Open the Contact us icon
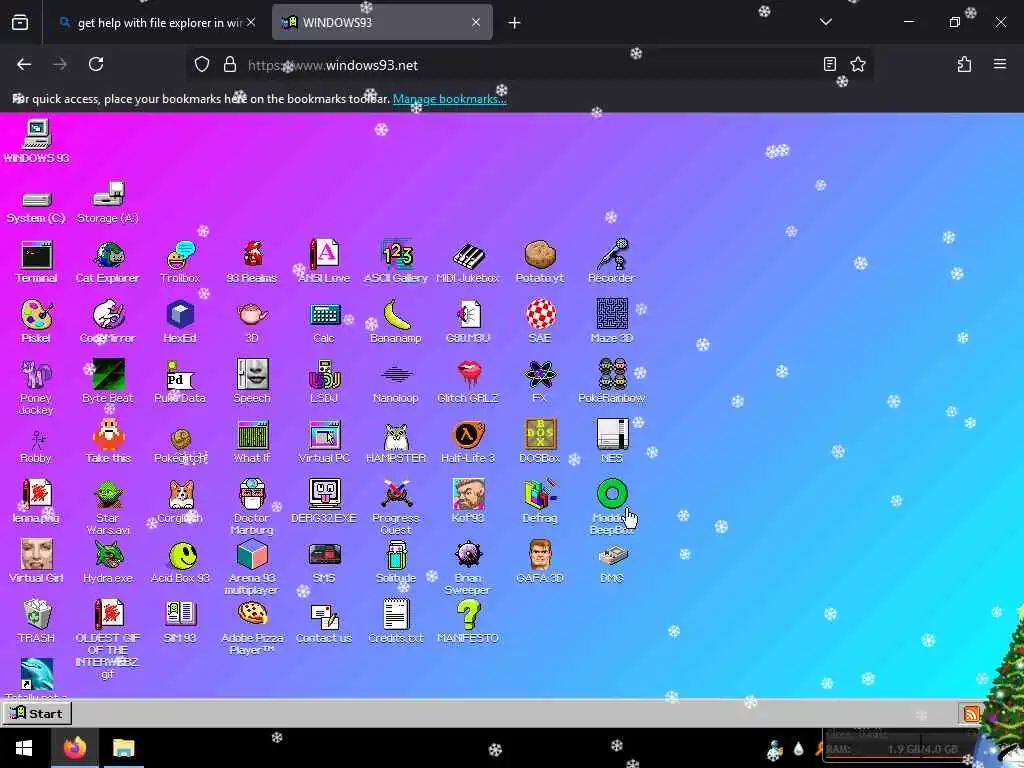Image resolution: width=1024 pixels, height=768 pixels. point(325,622)
